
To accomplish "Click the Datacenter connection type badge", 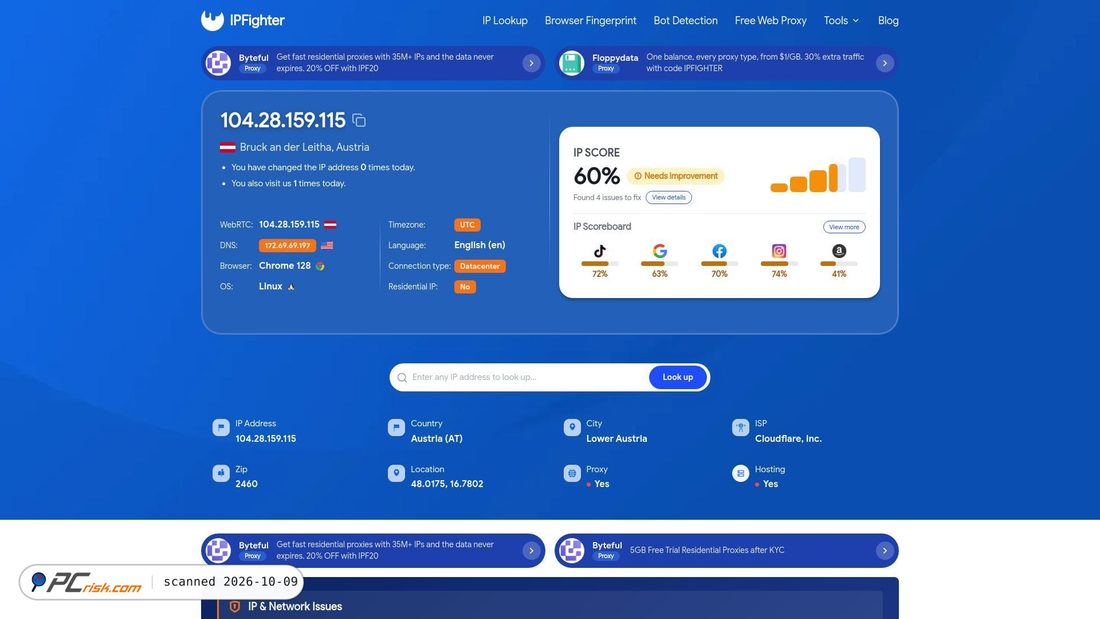I will click(x=480, y=266).
